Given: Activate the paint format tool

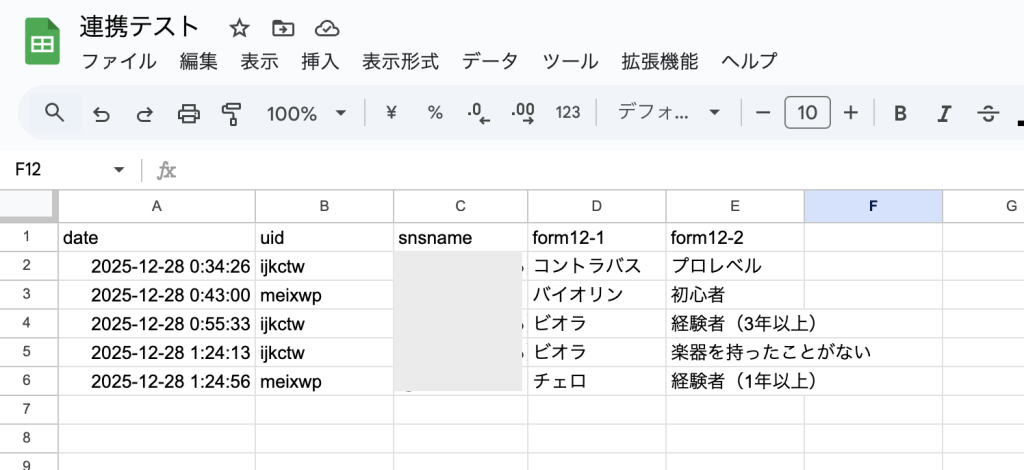Looking at the screenshot, I should tap(232, 113).
